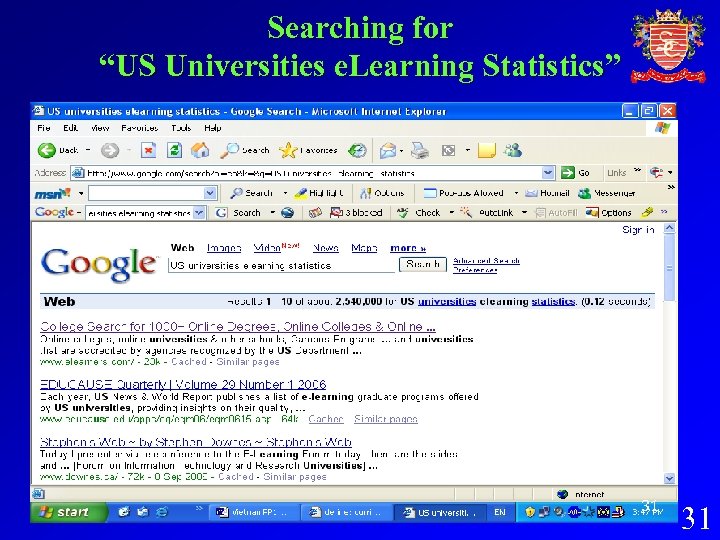
Task: Expand the Links toolbar chevron
Action: click(x=637, y=170)
